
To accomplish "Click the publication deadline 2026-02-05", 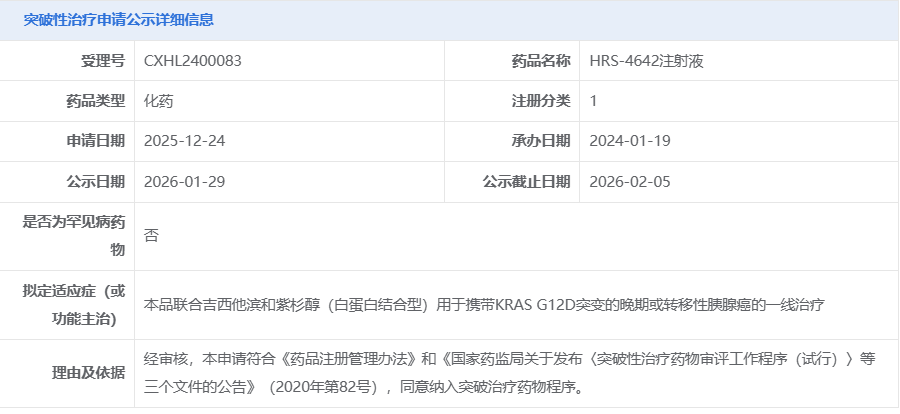I will (x=630, y=182).
